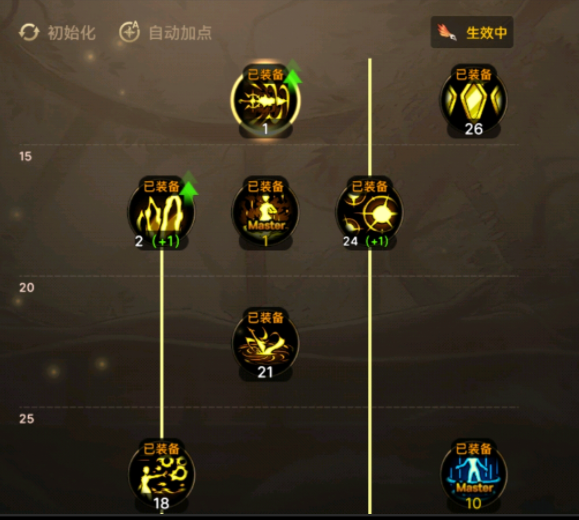Click the 已装备 label on crystal skill
The height and width of the screenshot is (520, 579).
(474, 75)
